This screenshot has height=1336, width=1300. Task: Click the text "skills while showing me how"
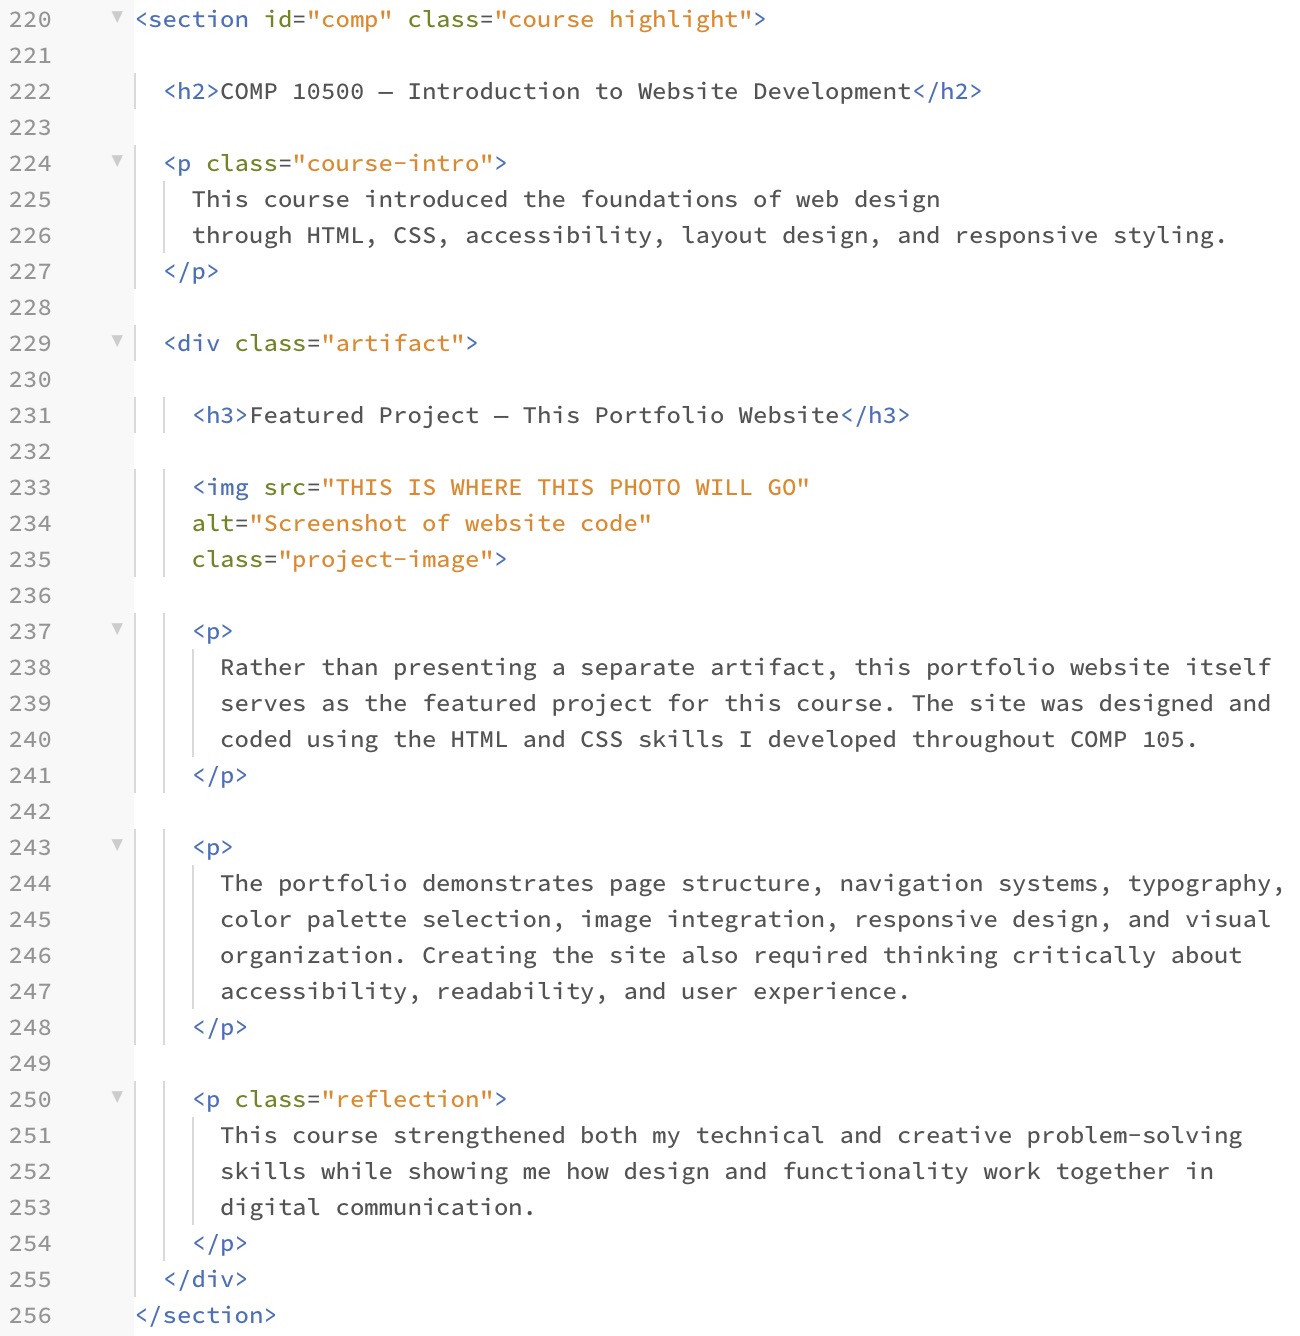414,1172
